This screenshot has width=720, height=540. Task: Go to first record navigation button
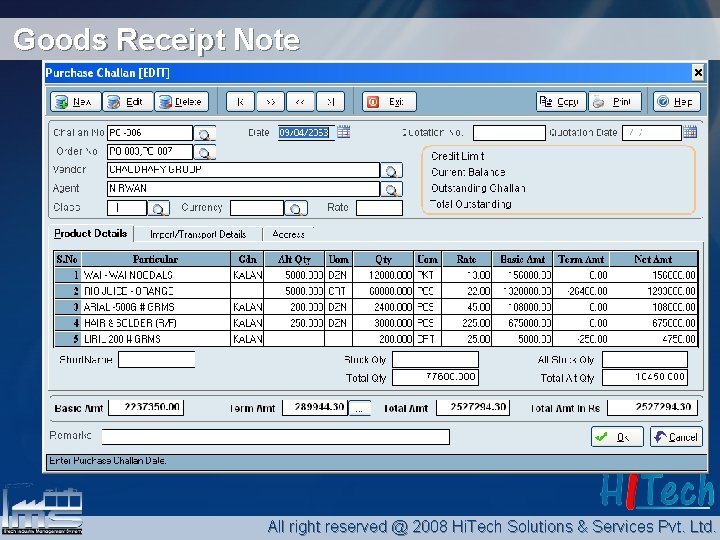(240, 101)
